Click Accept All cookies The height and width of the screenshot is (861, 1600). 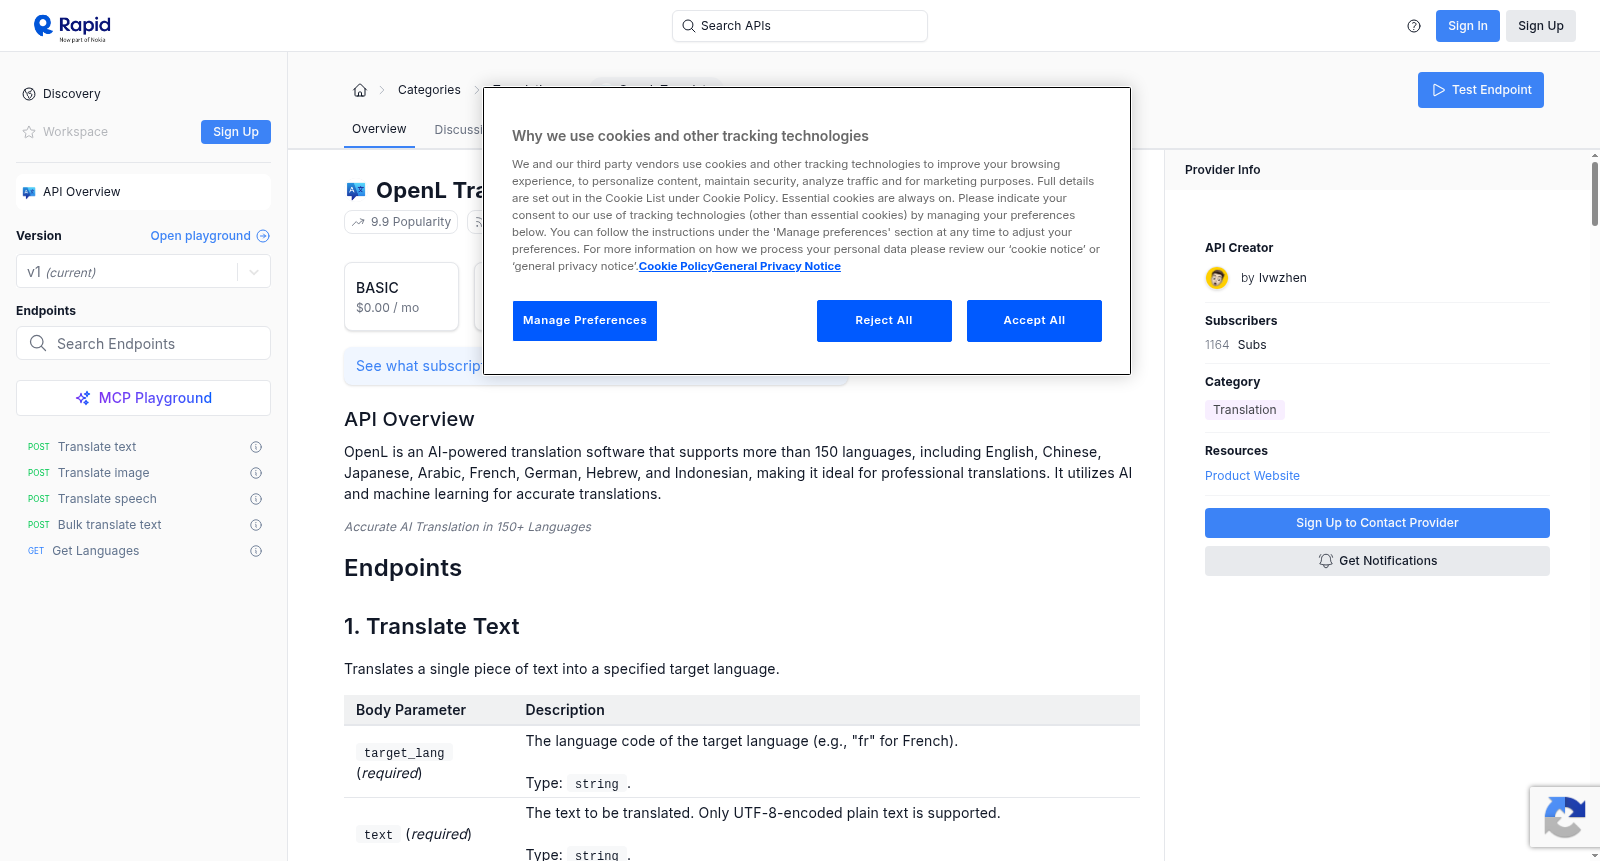pos(1034,321)
